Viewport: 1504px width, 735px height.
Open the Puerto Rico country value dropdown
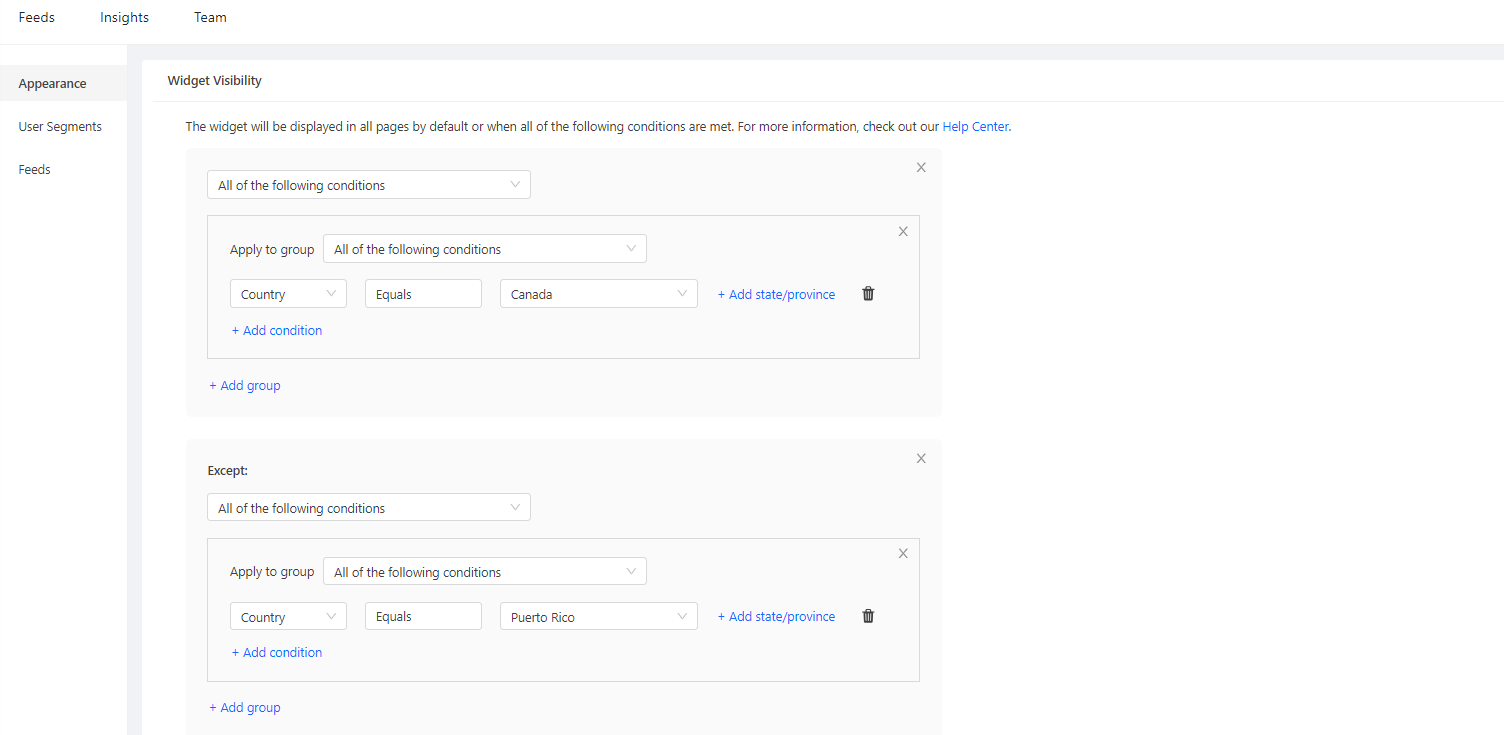click(x=599, y=617)
